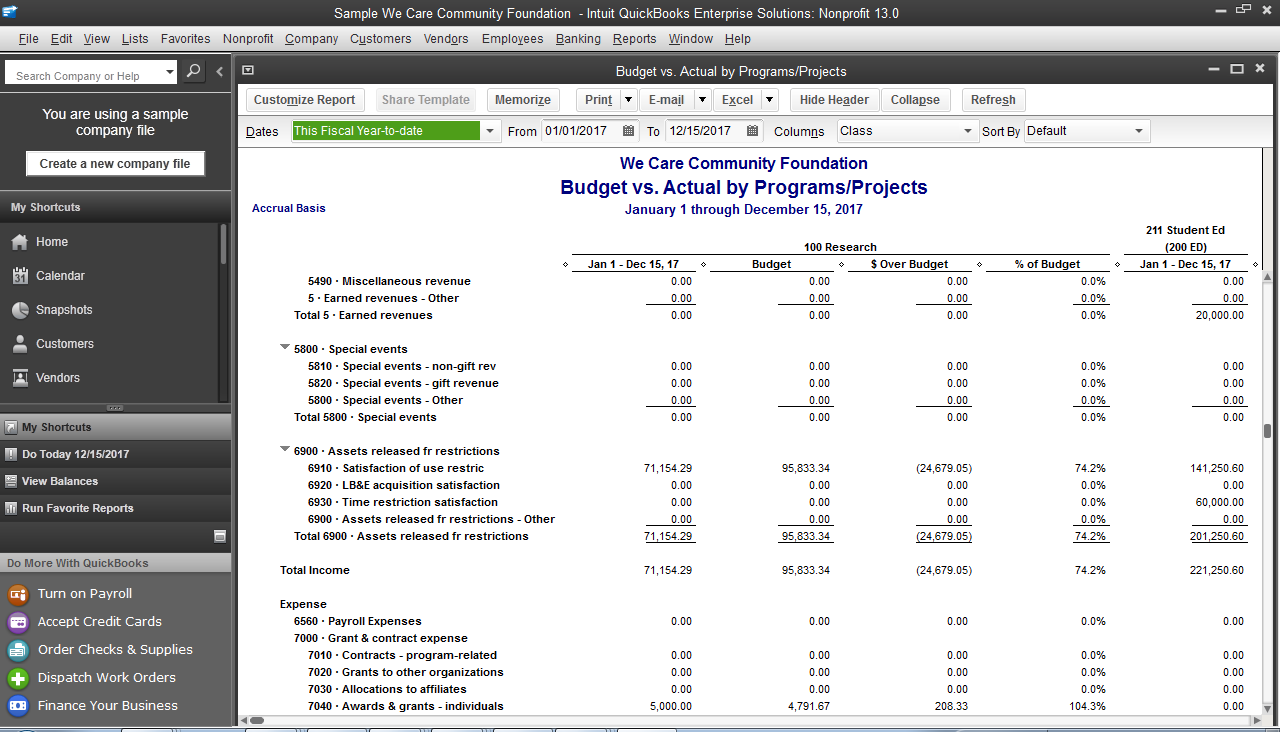Image resolution: width=1280 pixels, height=732 pixels.
Task: Click the report horizontal scrollbar thumb
Action: coord(257,720)
